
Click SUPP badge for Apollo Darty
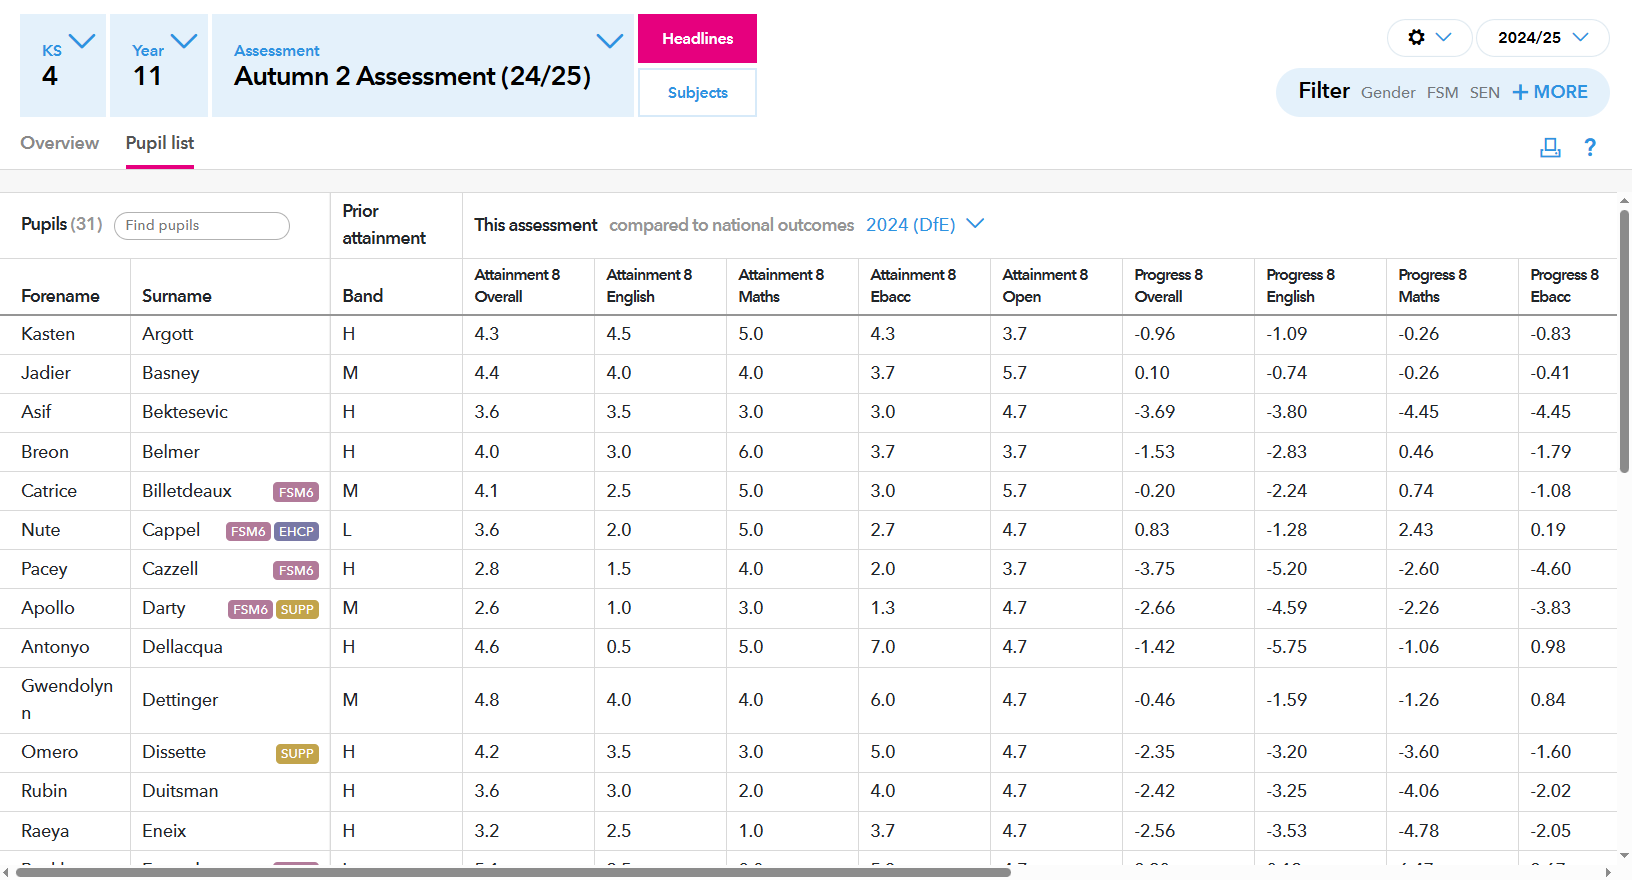297,609
